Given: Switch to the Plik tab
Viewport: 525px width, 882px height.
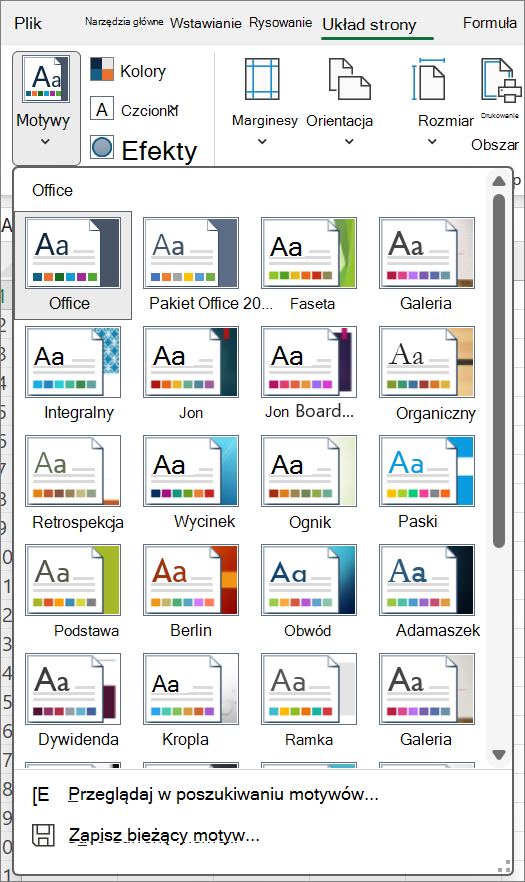Looking at the screenshot, I should 28,23.
